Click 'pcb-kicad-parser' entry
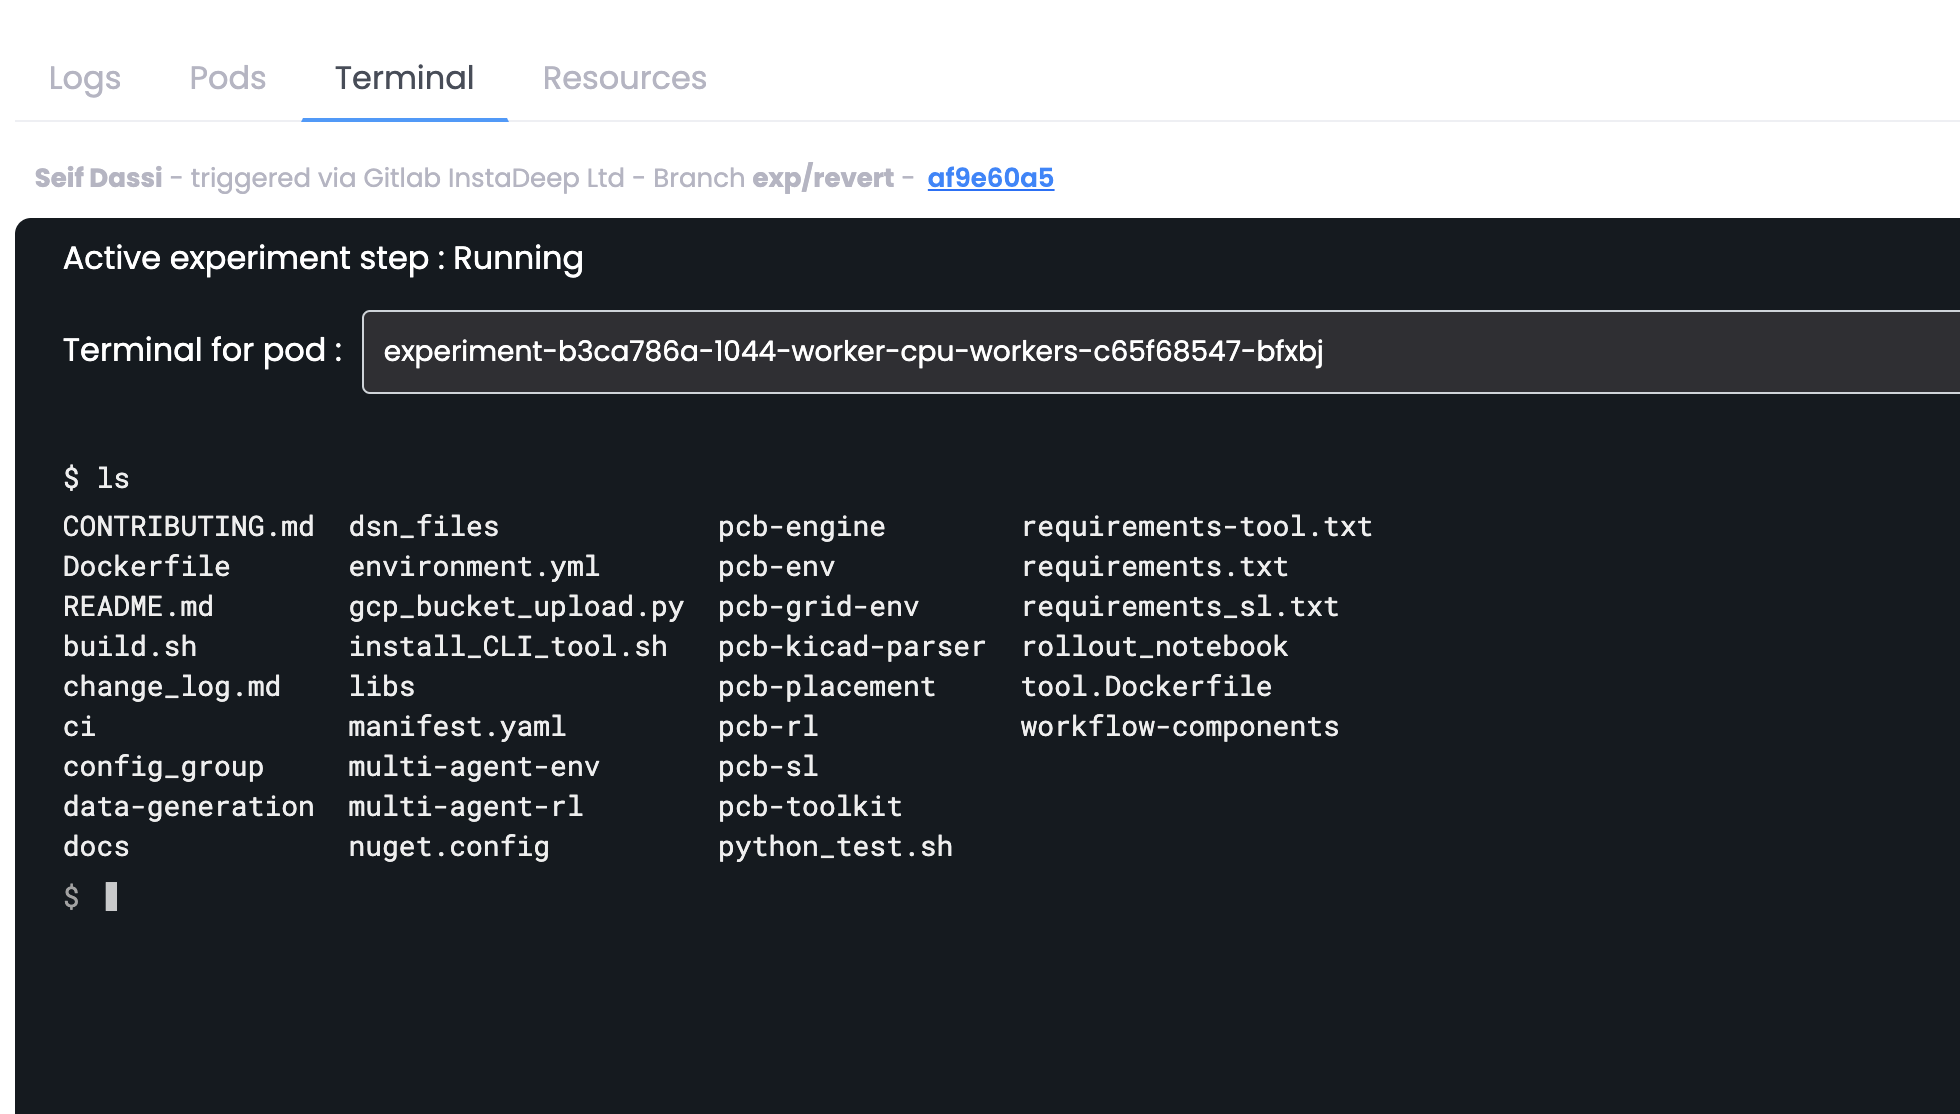This screenshot has width=1960, height=1114. (x=852, y=646)
